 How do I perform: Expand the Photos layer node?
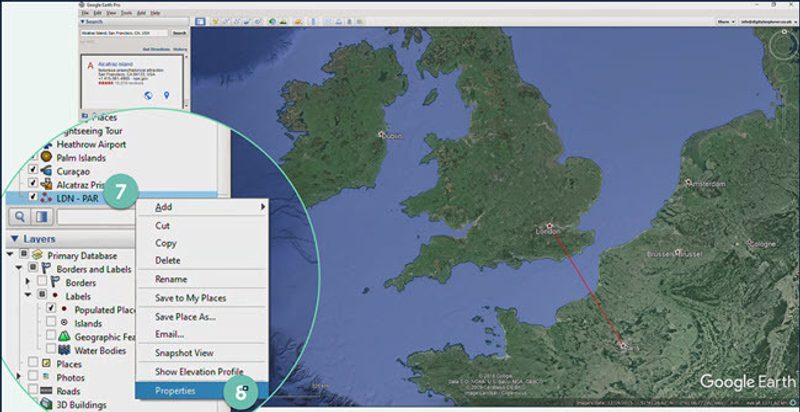tap(19, 376)
